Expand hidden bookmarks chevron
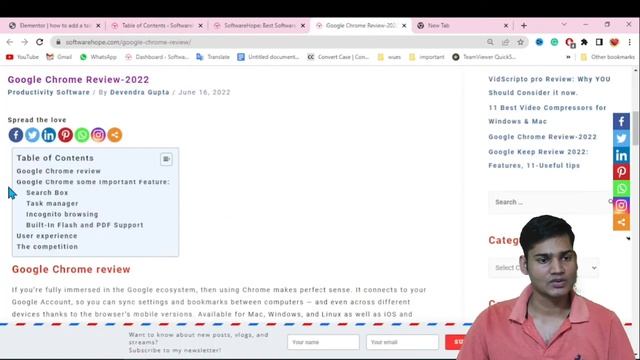640x360 pixels. (568, 57)
